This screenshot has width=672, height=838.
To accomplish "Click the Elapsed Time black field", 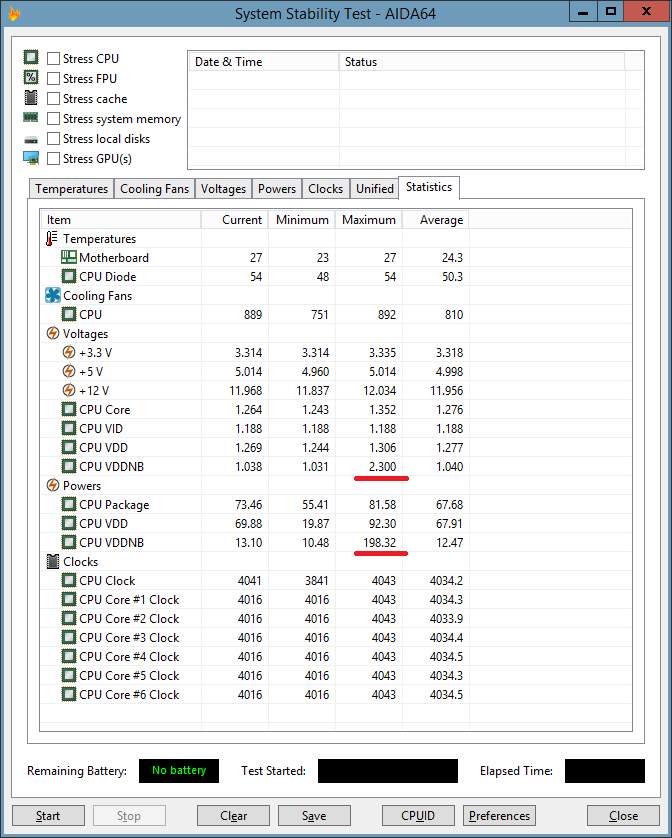I will click(605, 771).
